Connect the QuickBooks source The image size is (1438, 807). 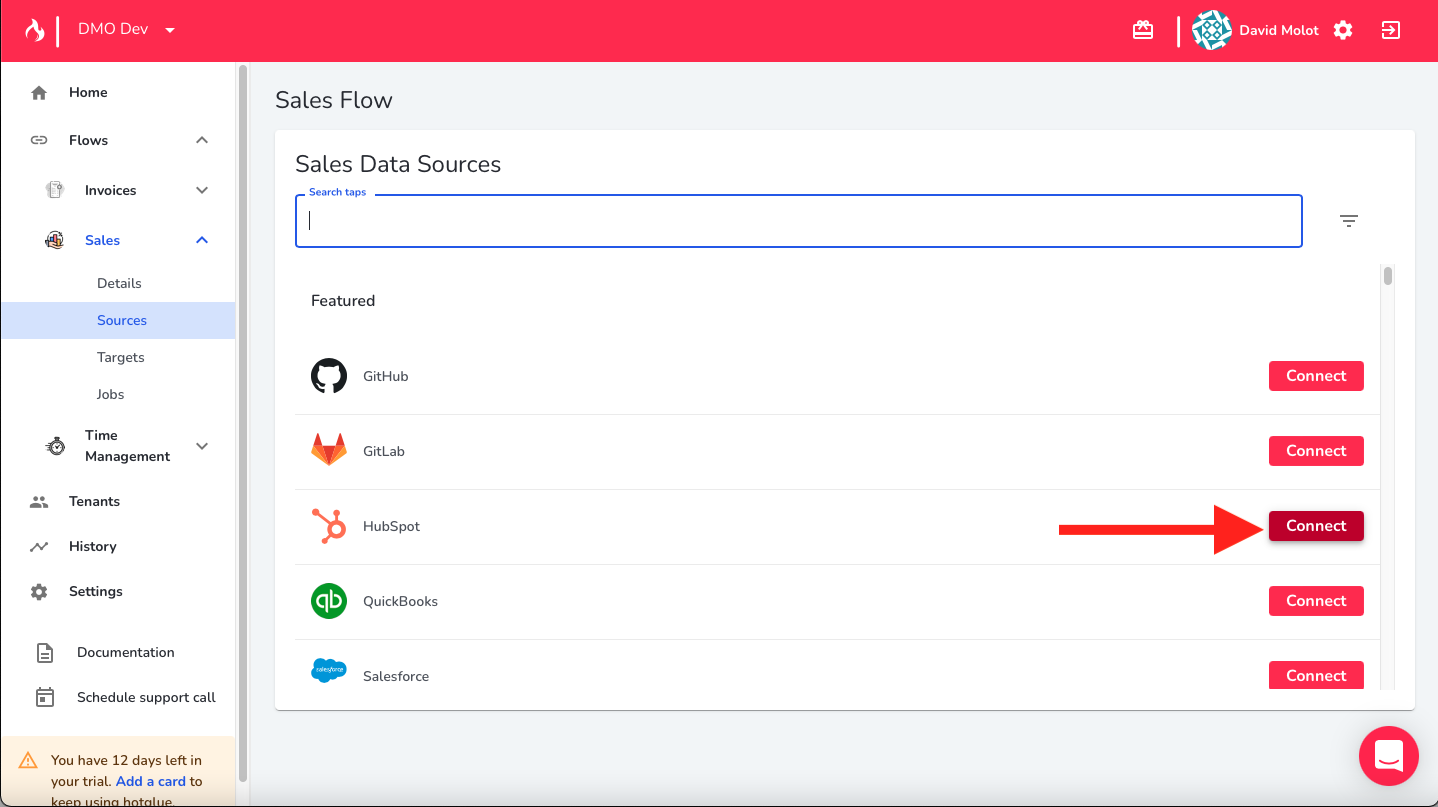(1316, 601)
